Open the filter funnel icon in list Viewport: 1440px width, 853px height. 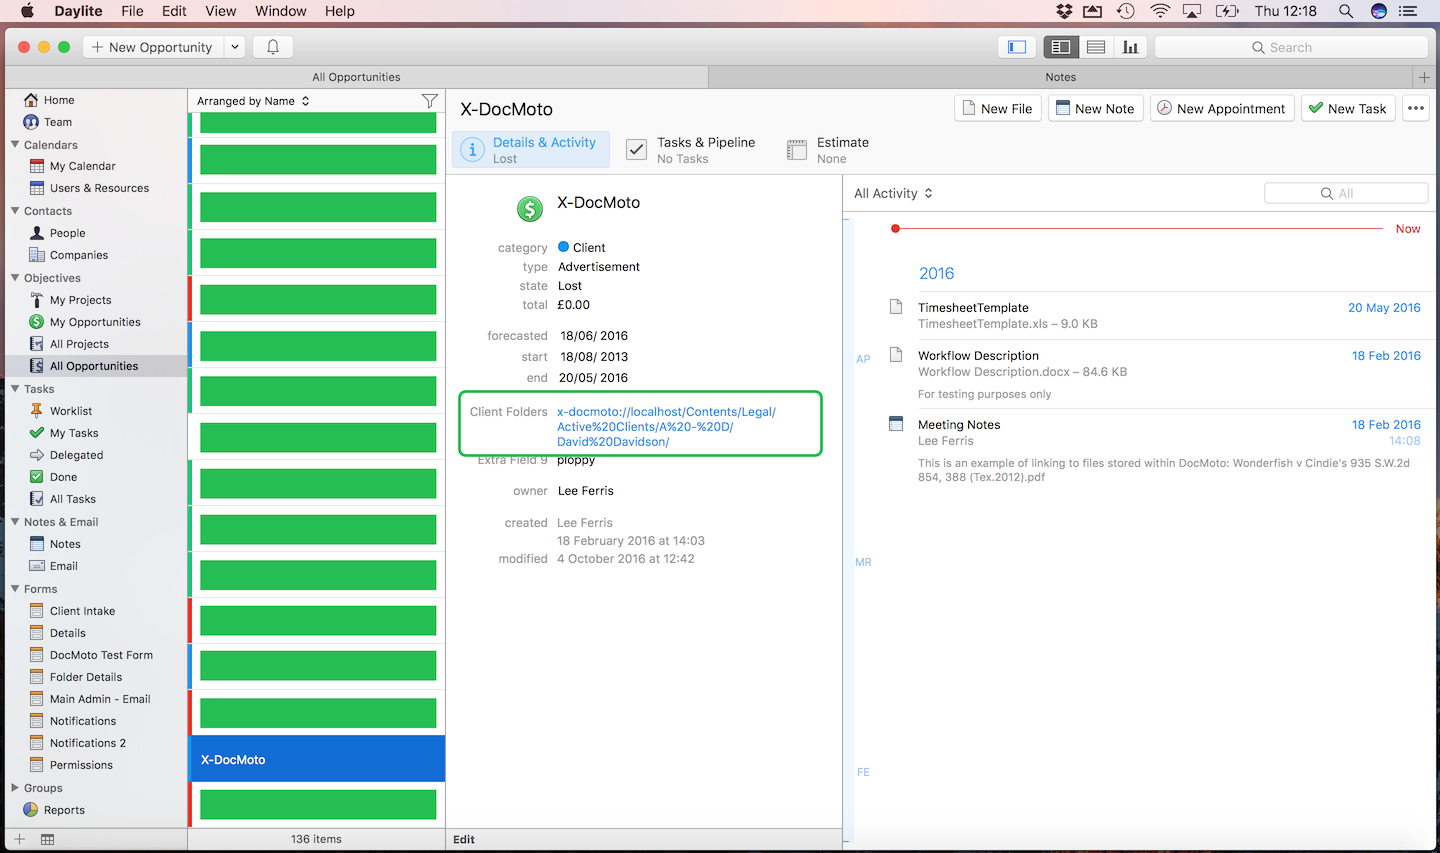click(429, 101)
